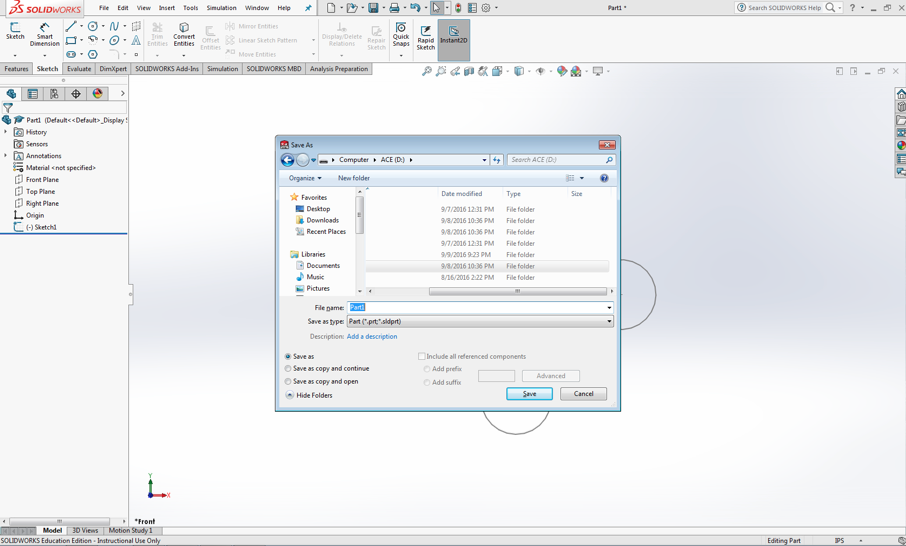Screen dimensions: 906x546
Task: Open Quick Snaps tool
Action: tap(401, 35)
